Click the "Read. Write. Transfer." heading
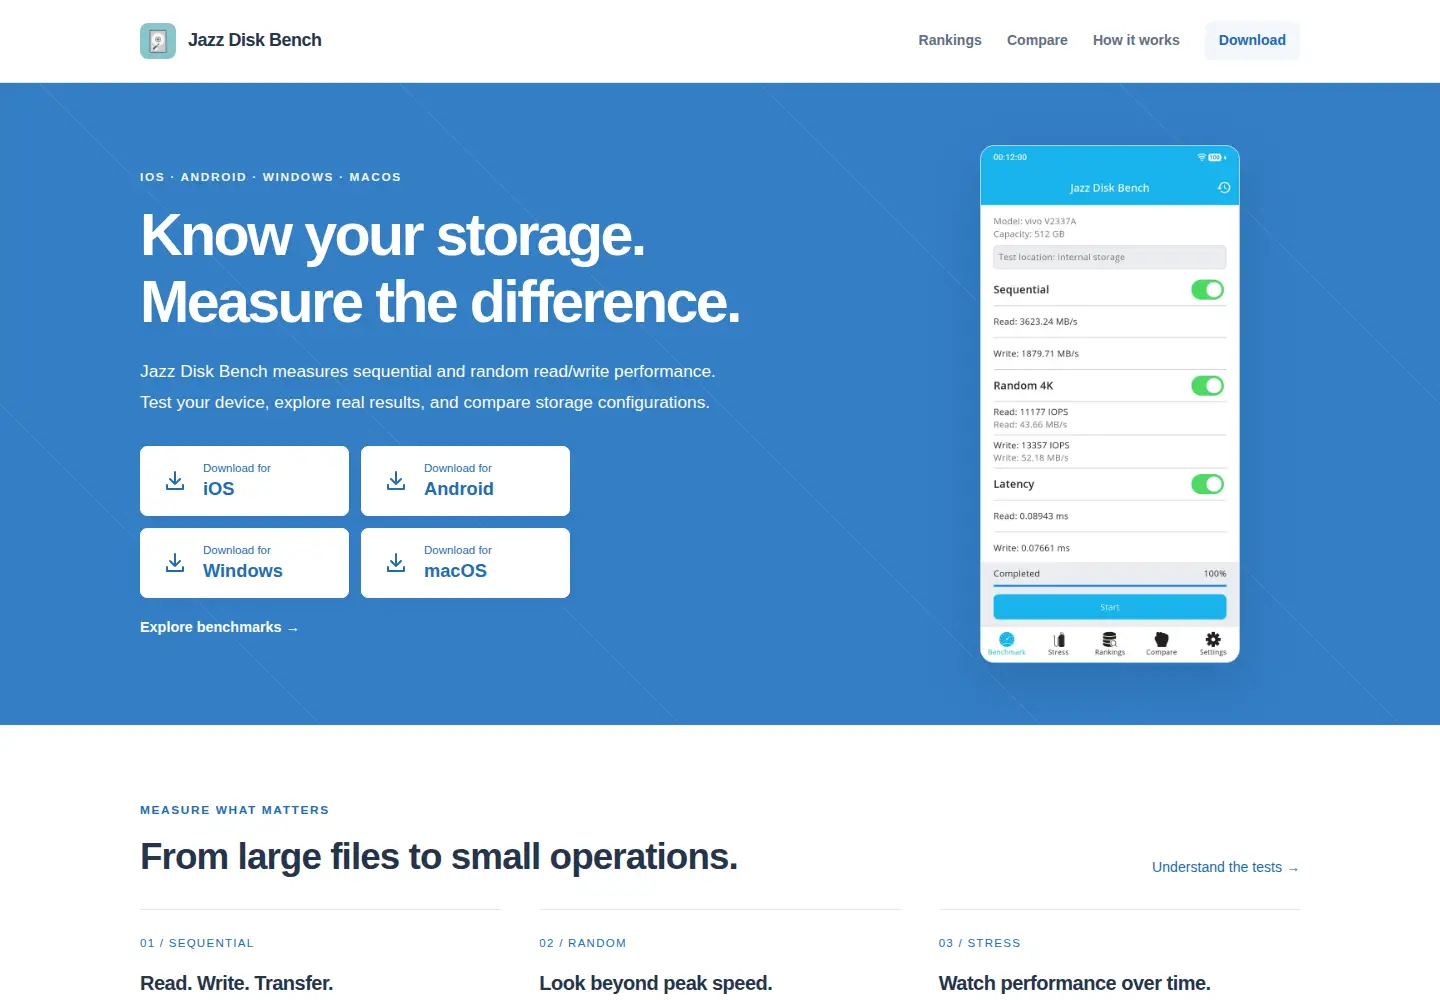 (x=237, y=983)
